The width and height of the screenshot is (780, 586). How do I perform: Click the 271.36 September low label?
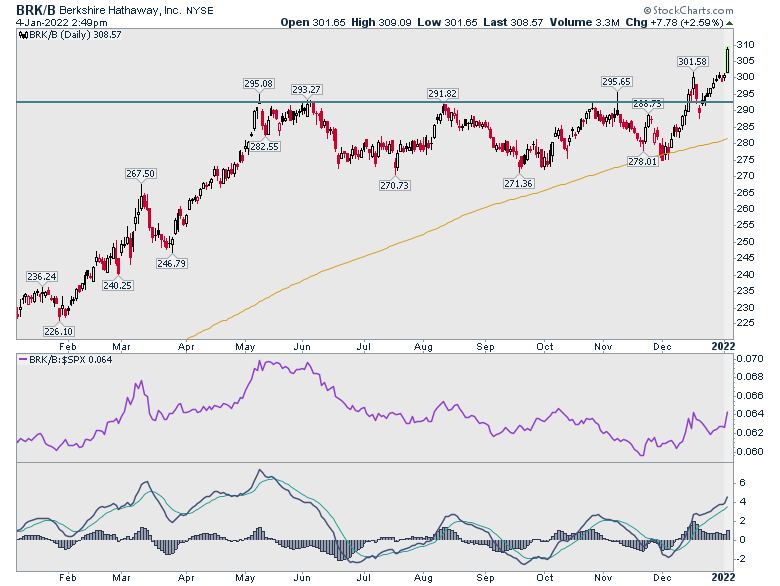(x=518, y=184)
